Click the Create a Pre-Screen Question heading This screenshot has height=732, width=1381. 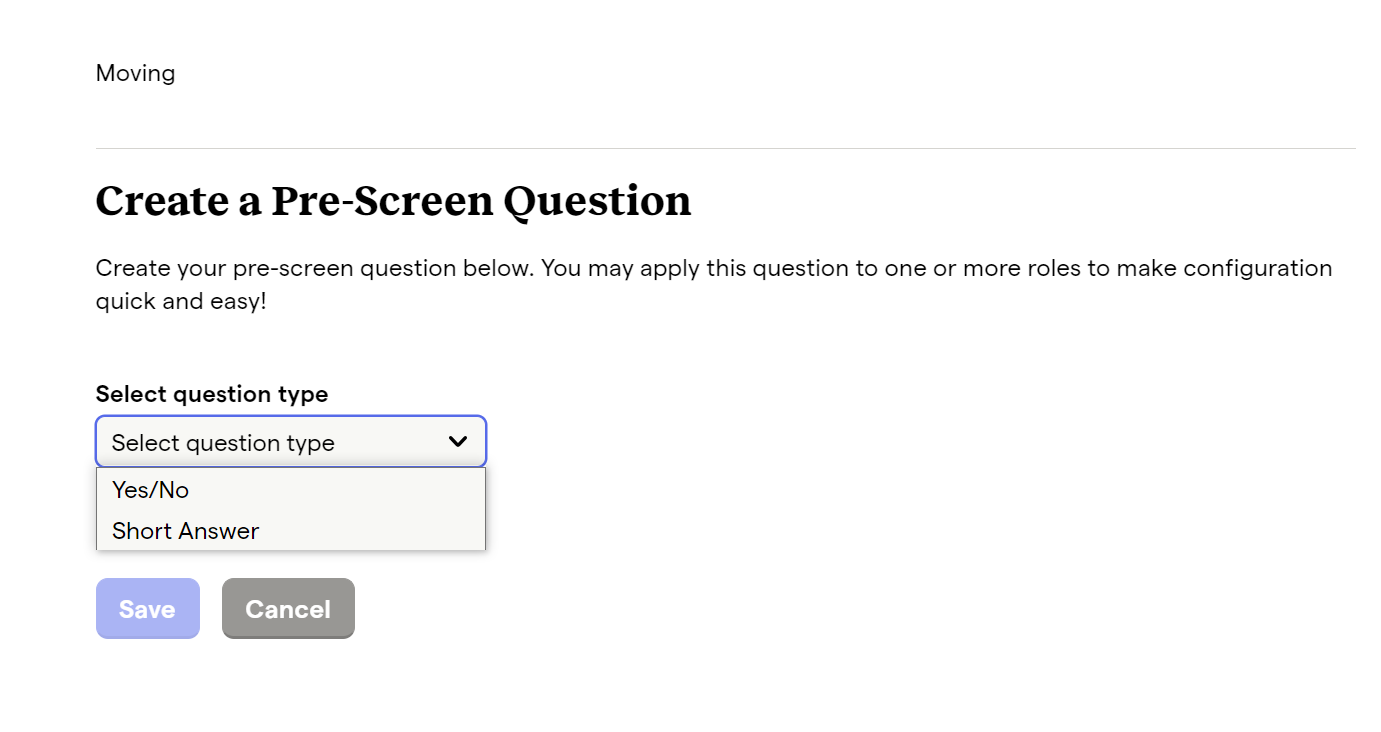click(393, 201)
